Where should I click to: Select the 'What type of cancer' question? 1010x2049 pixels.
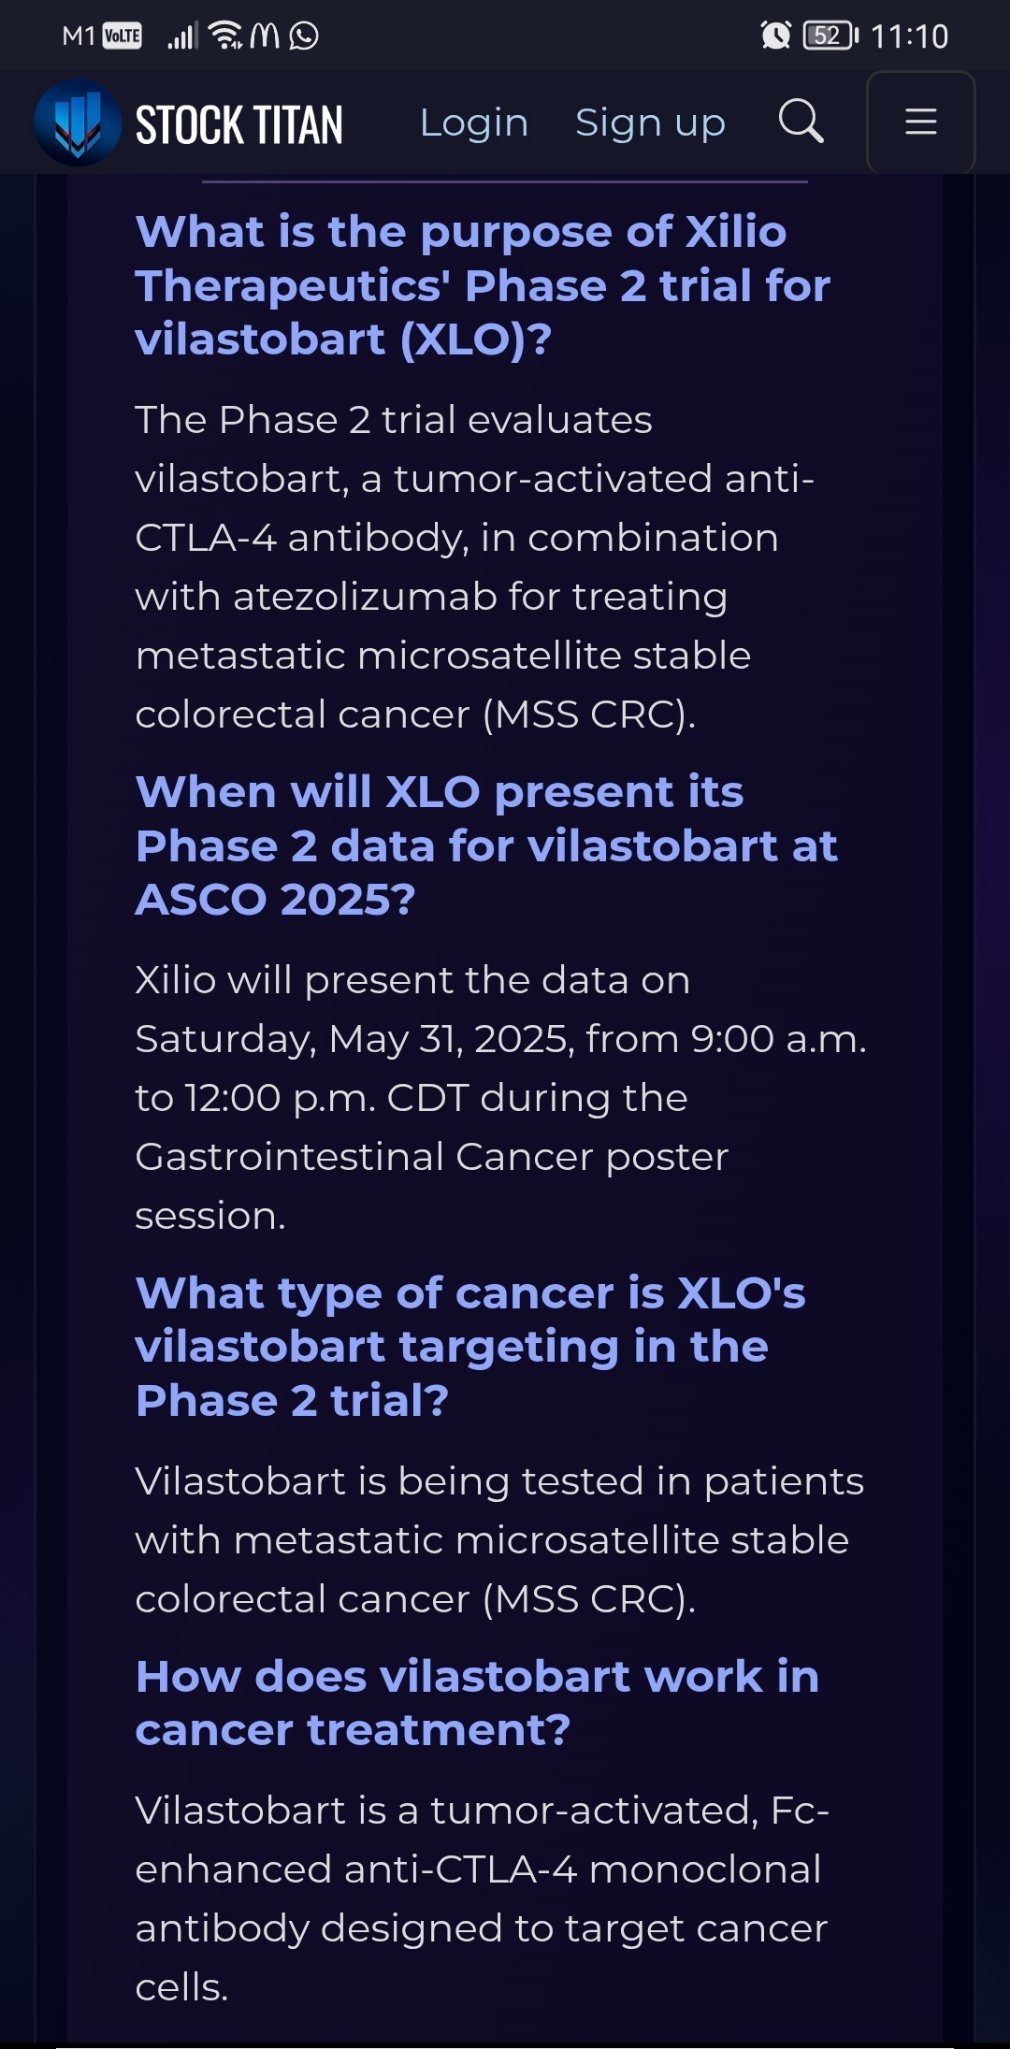[x=470, y=1347]
